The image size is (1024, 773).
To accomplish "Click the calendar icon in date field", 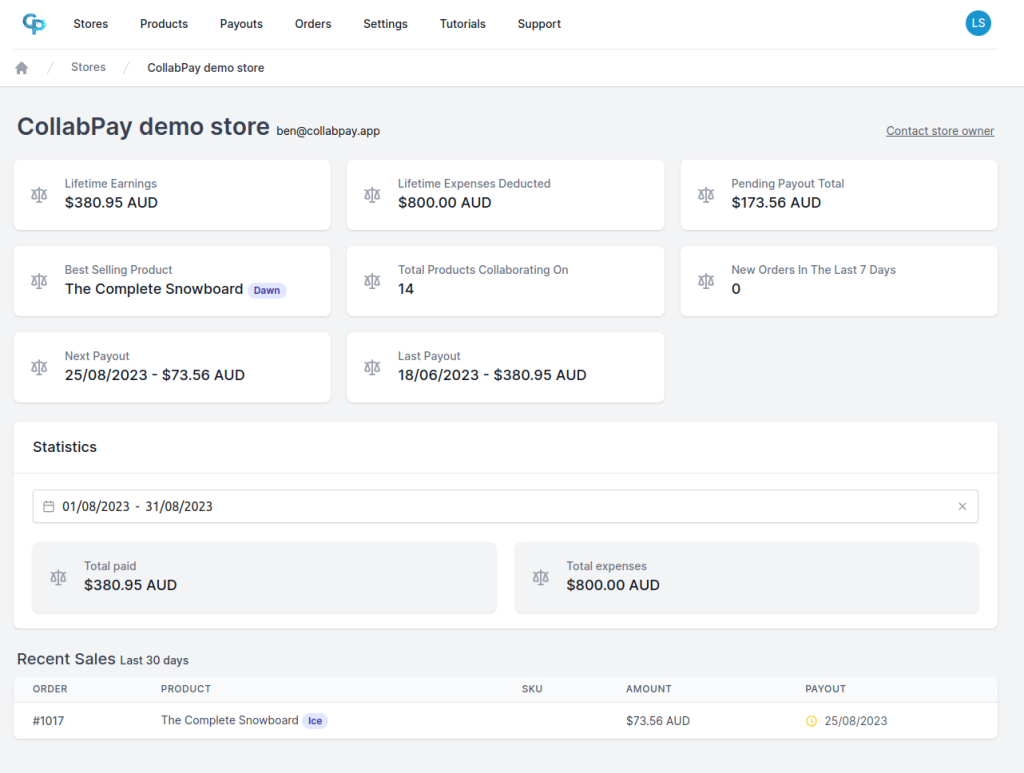I will 48,507.
